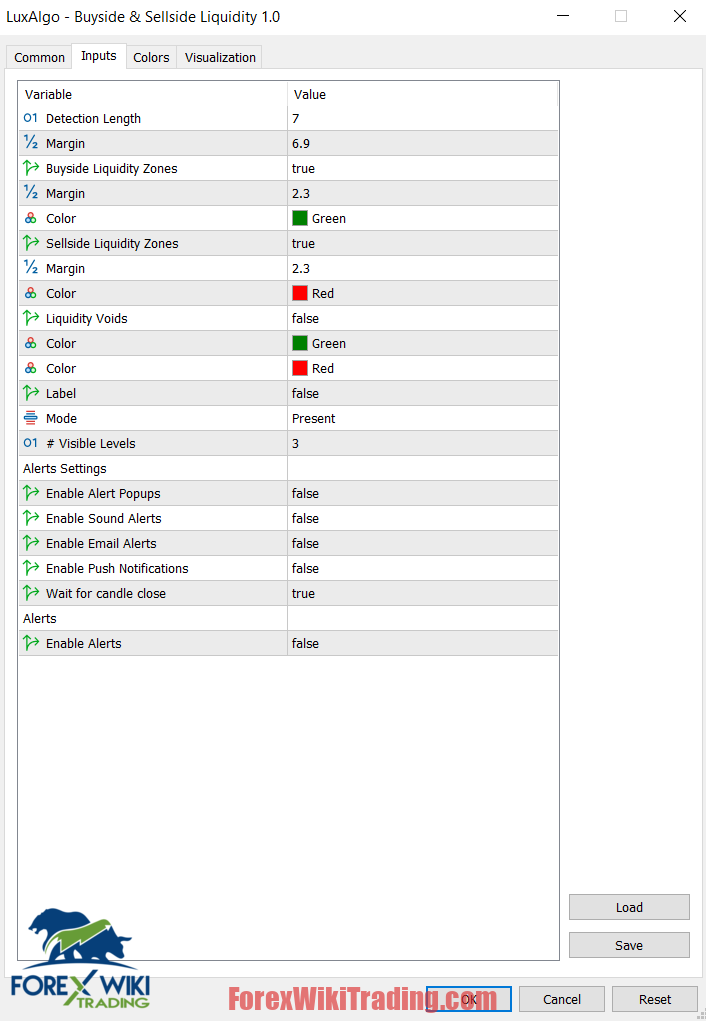Pick the Red swatch under Sellside Liquidity Zones

[300, 293]
